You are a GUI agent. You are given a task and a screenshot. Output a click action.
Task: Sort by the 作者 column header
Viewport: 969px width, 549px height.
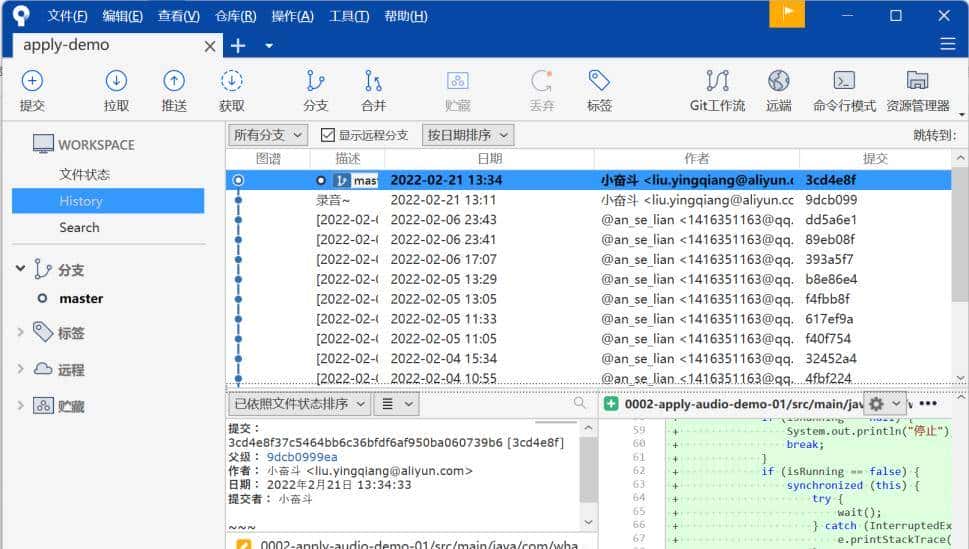coord(696,159)
